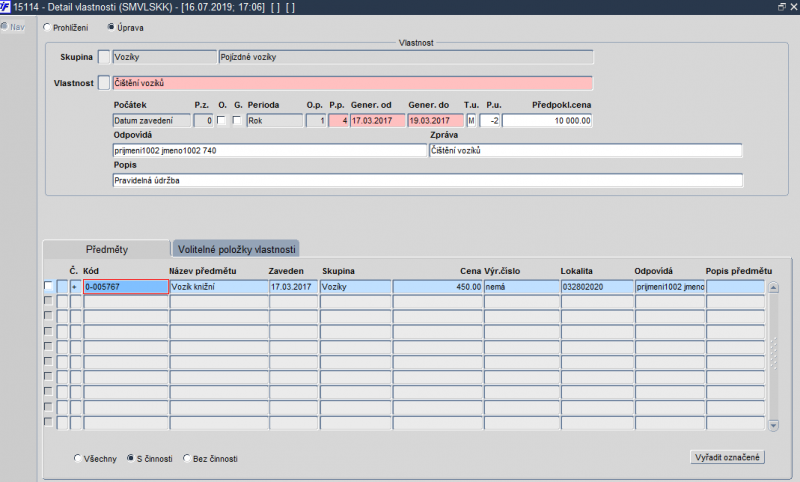Click the scroll down arrow of the table
This screenshot has width=800, height=482.
point(773,425)
